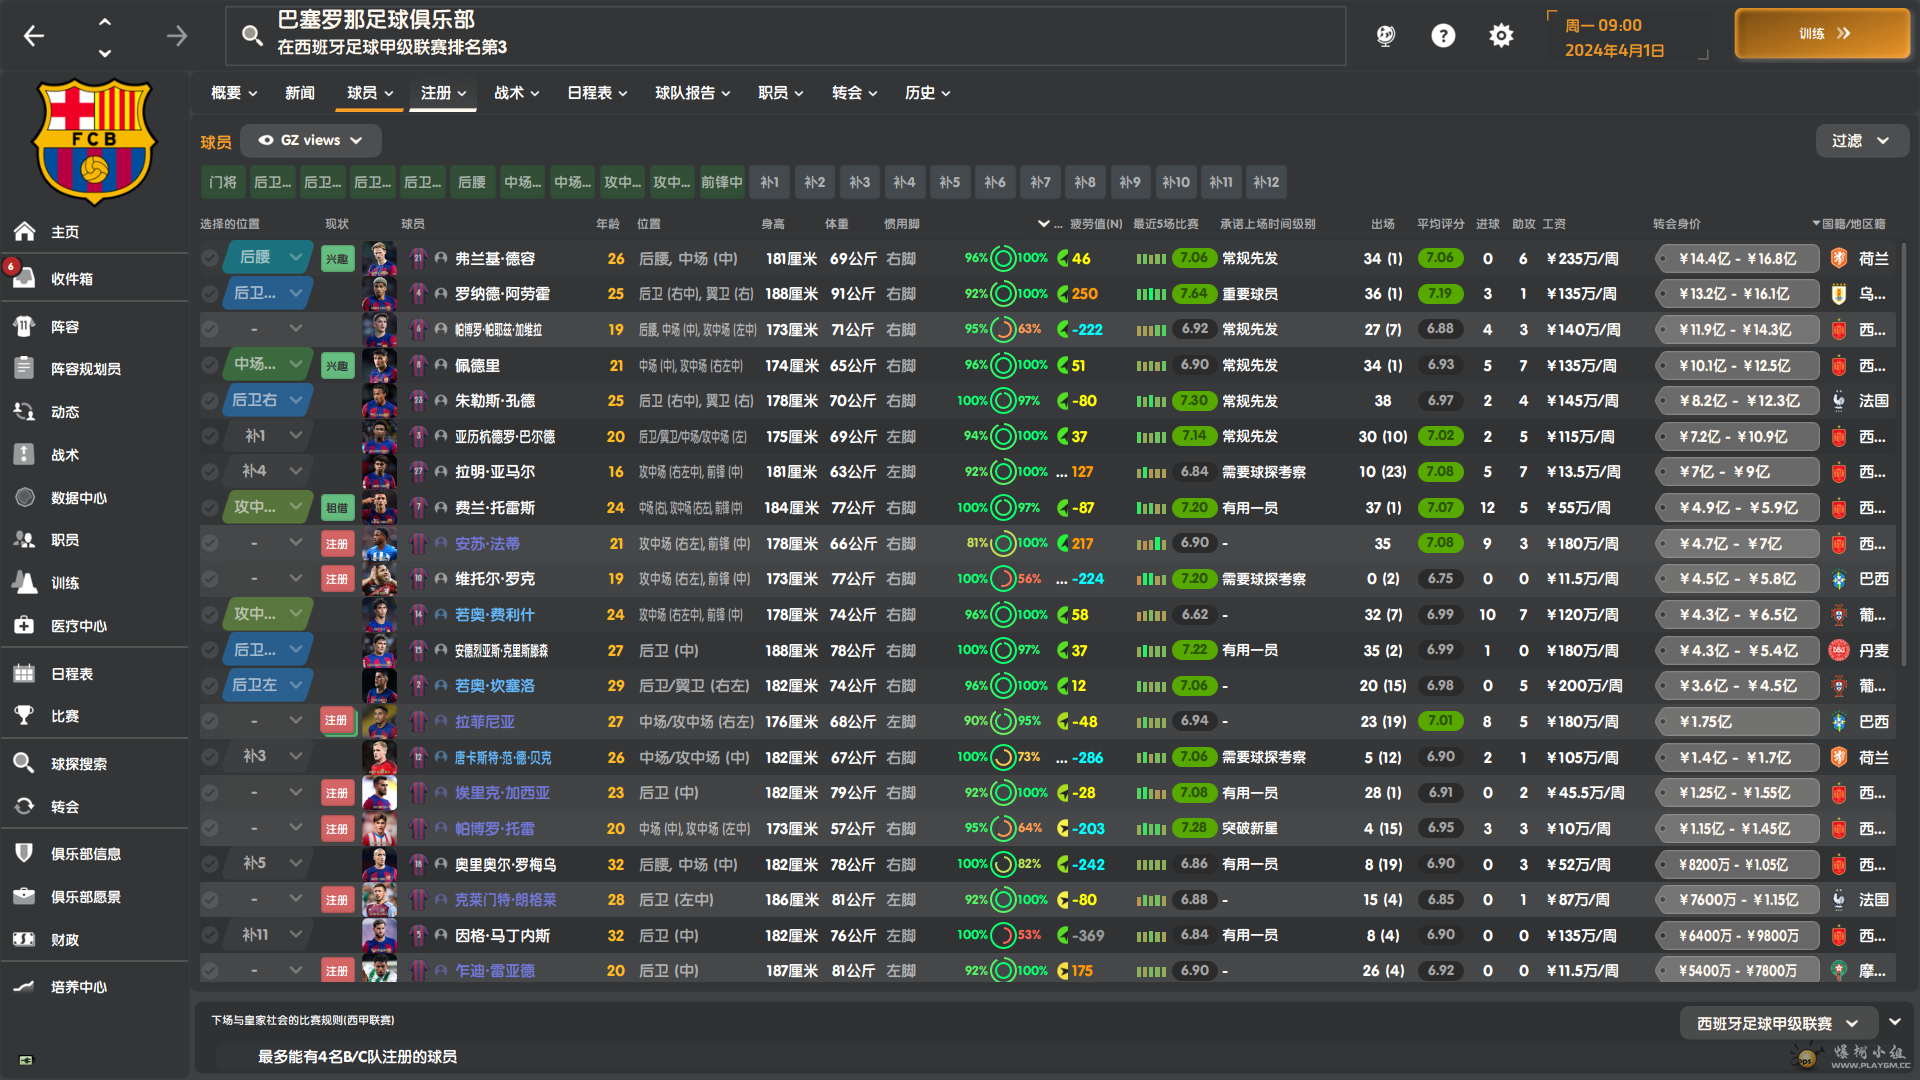Open player 安苏·法蒂 profile link
Screen dimensions: 1920x1080
tap(487, 543)
